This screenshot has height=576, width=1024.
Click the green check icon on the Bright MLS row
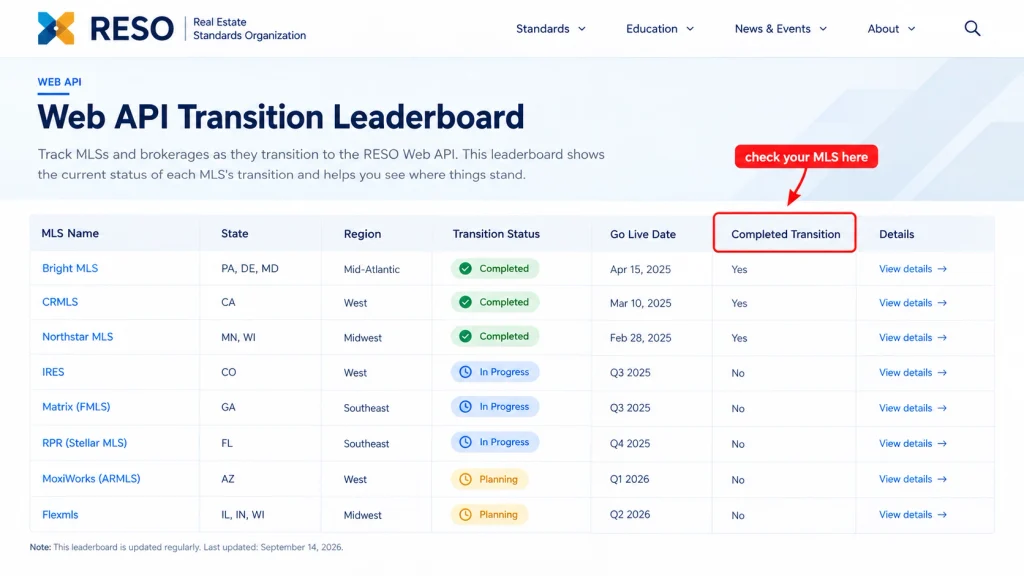tap(465, 268)
